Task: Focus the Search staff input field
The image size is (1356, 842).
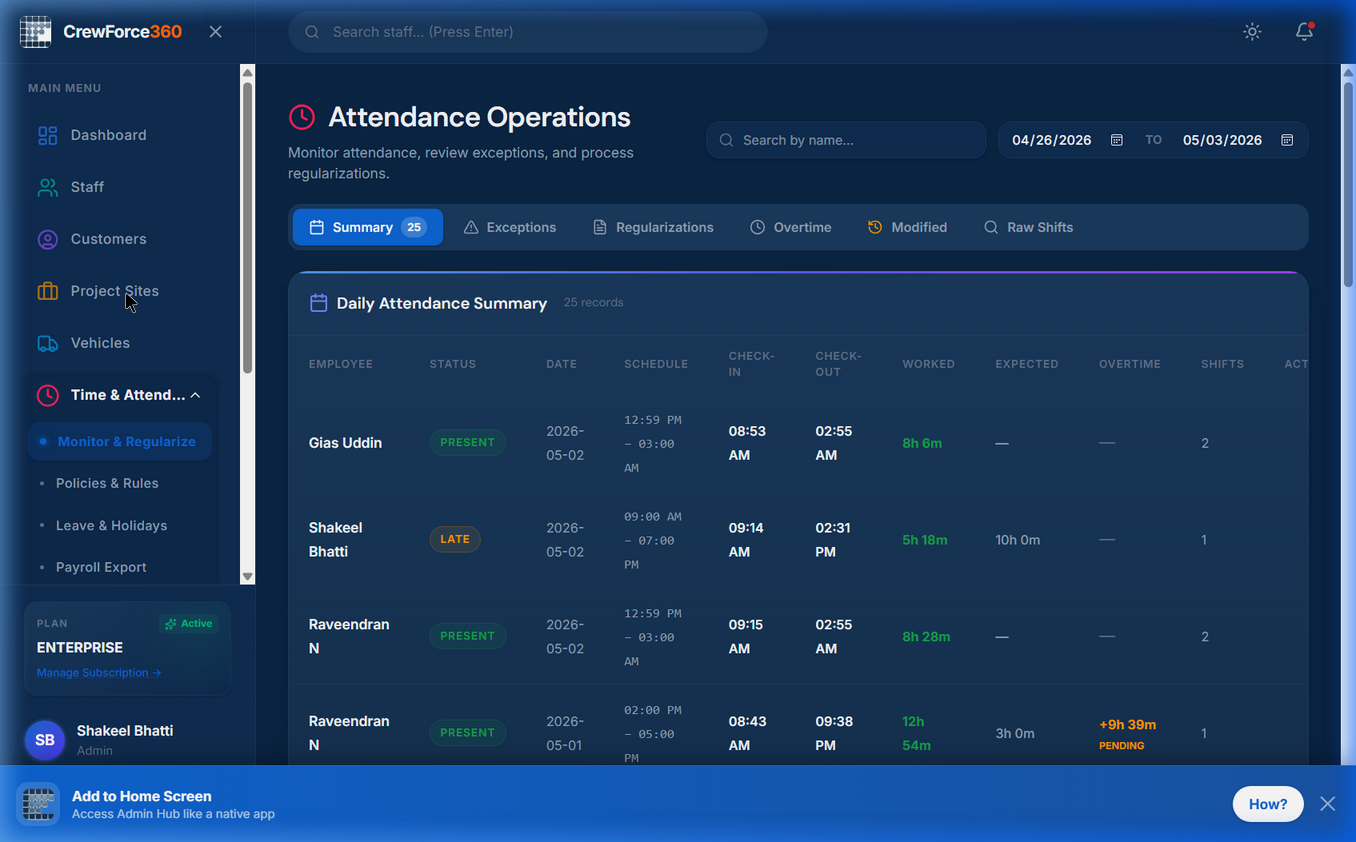Action: point(528,32)
